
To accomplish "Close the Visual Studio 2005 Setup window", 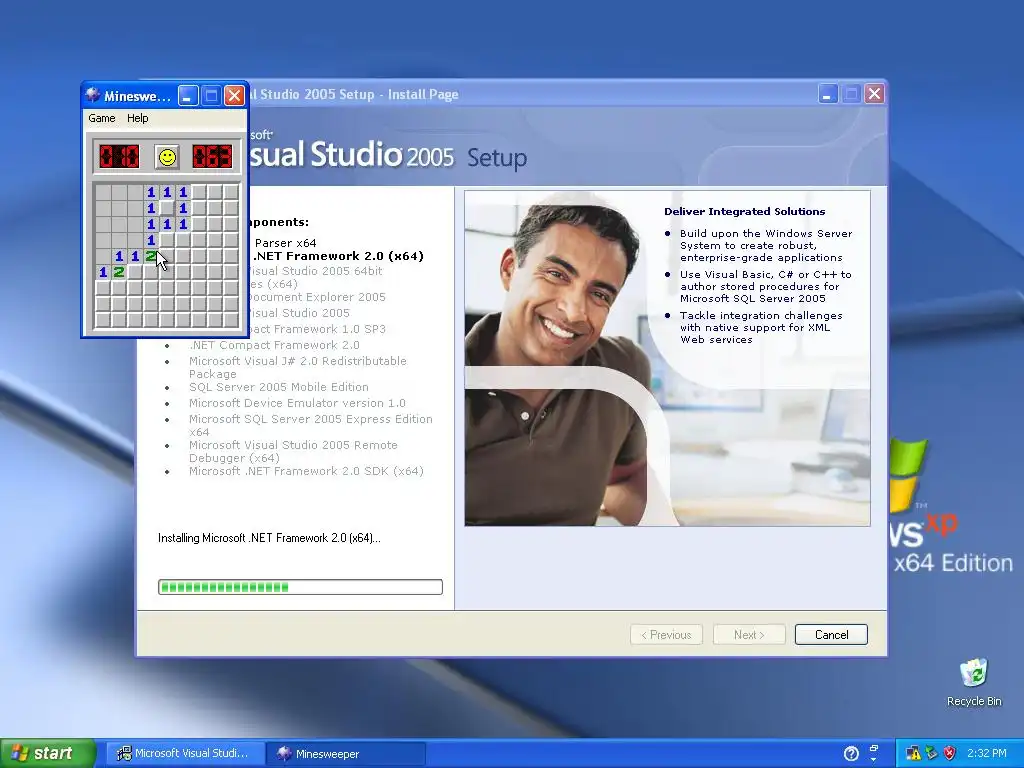I will [x=874, y=94].
